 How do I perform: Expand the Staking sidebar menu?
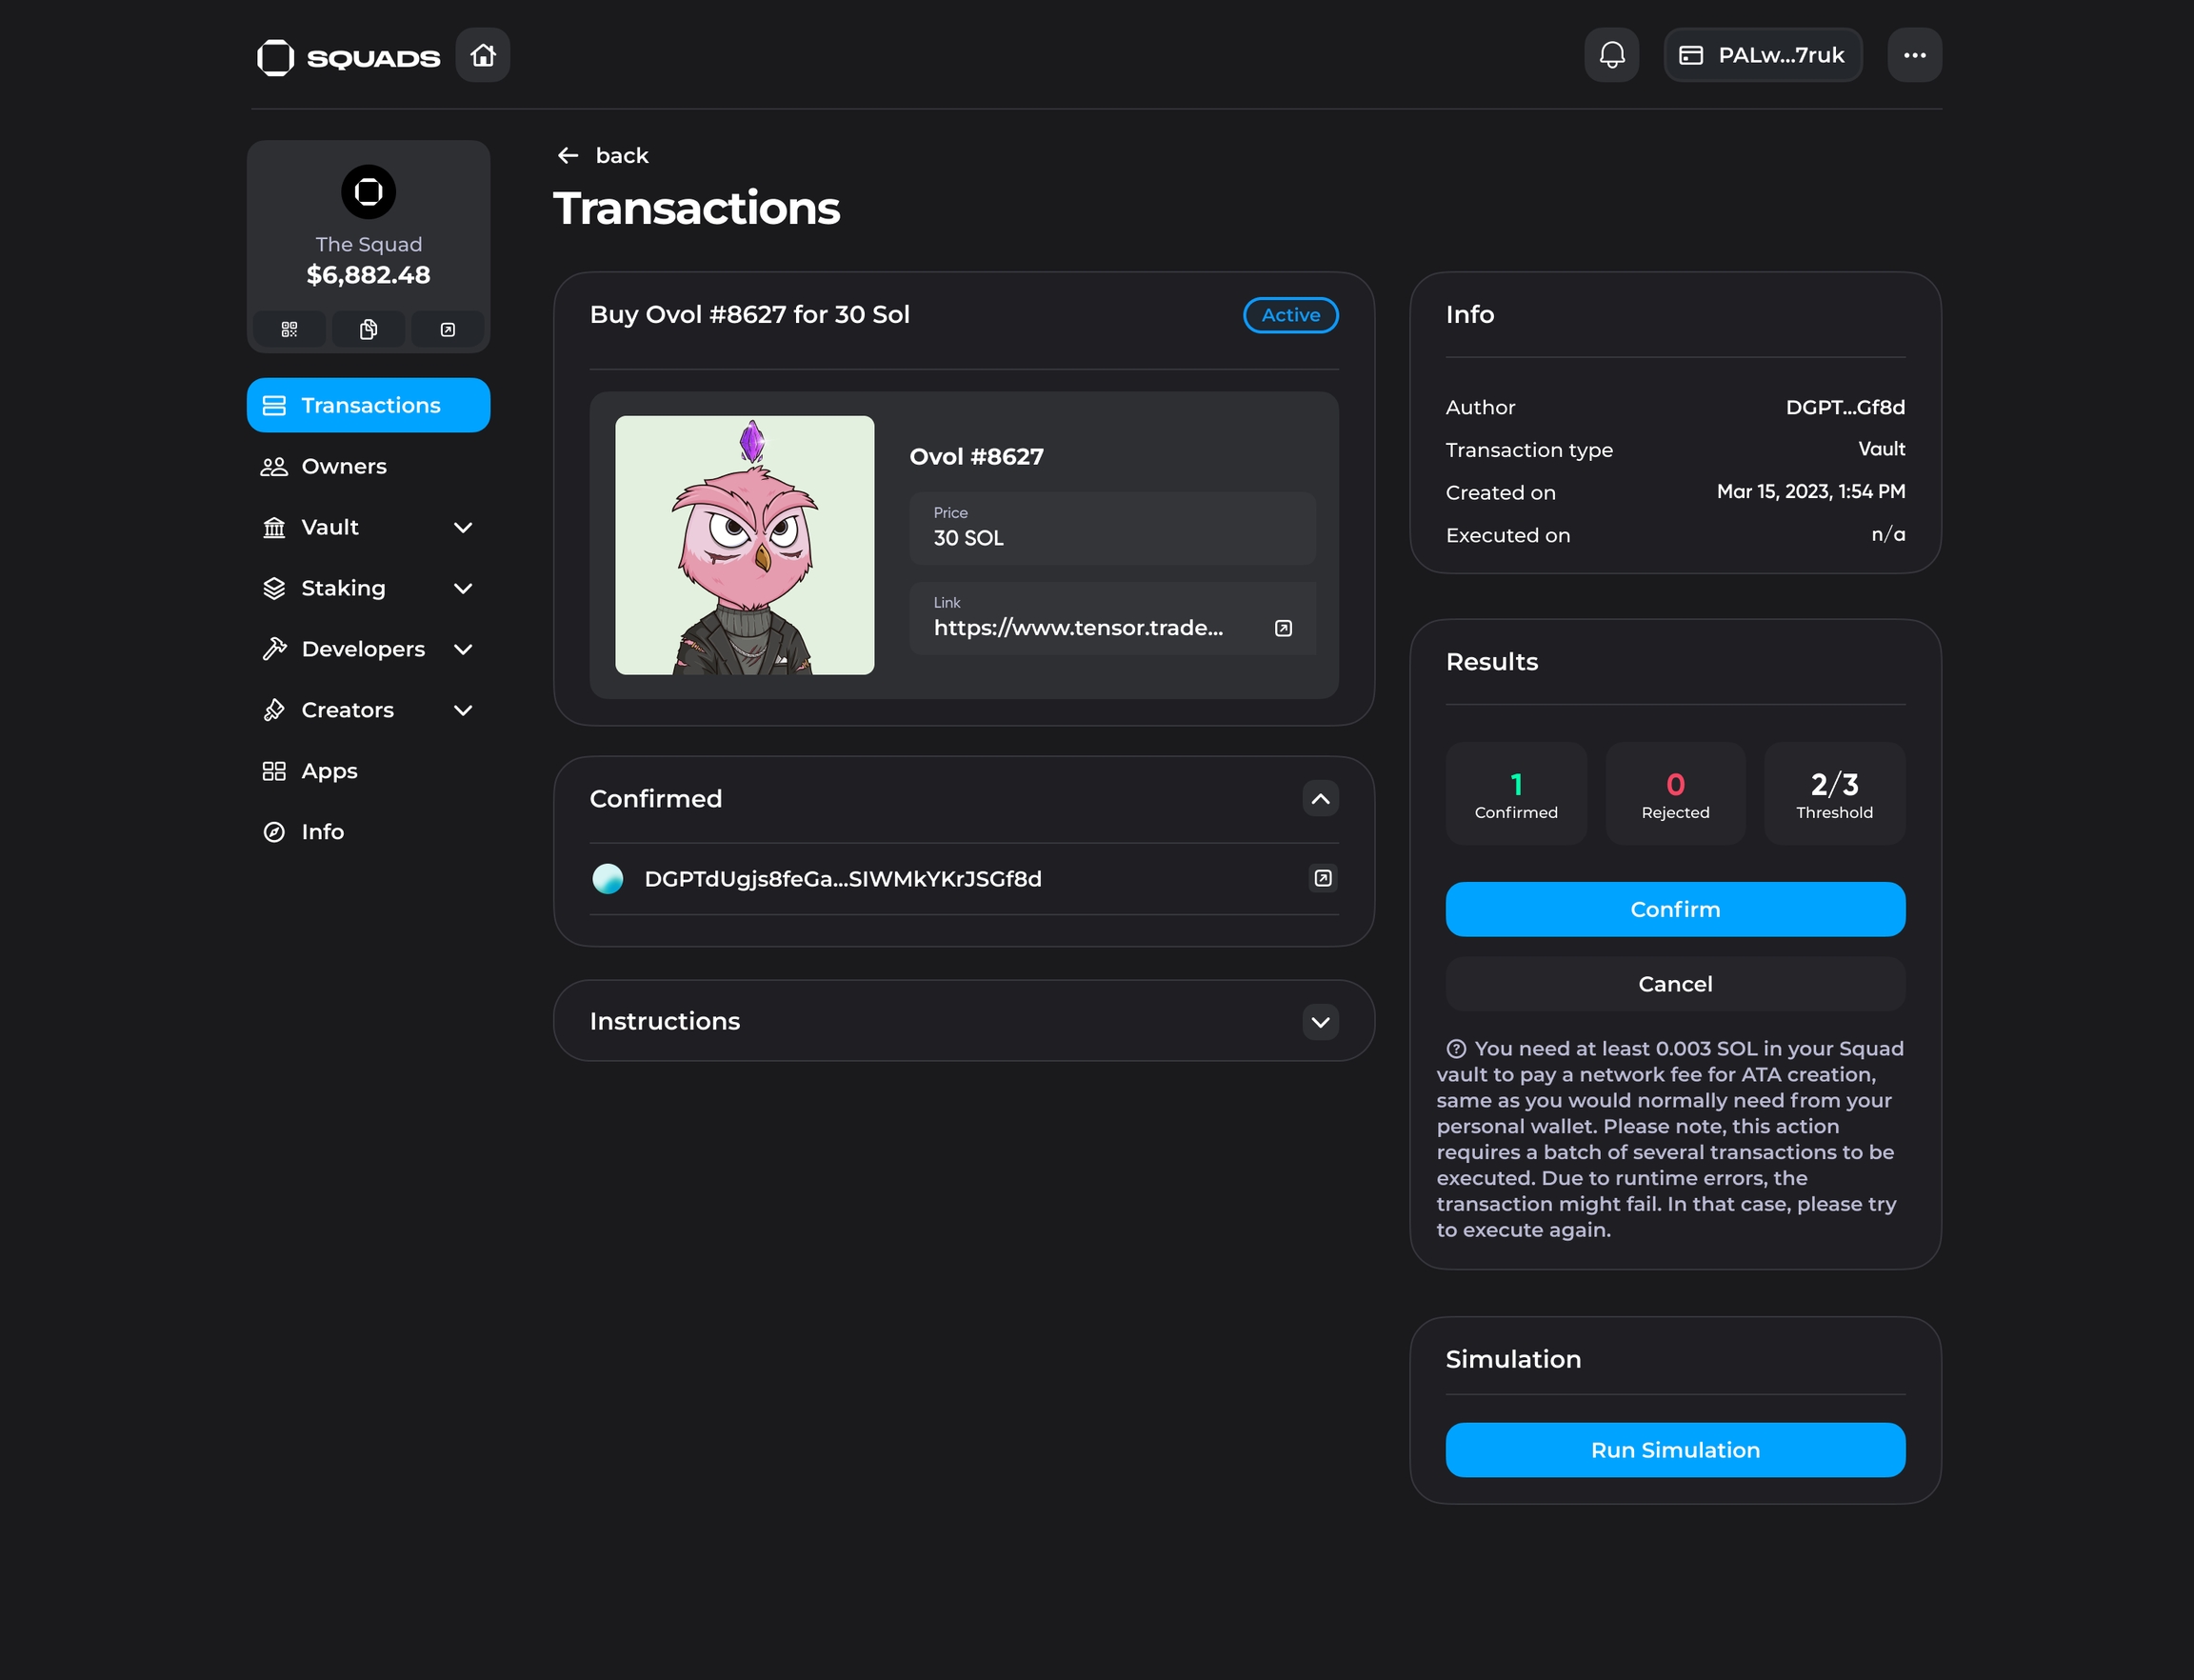pyautogui.click(x=462, y=588)
